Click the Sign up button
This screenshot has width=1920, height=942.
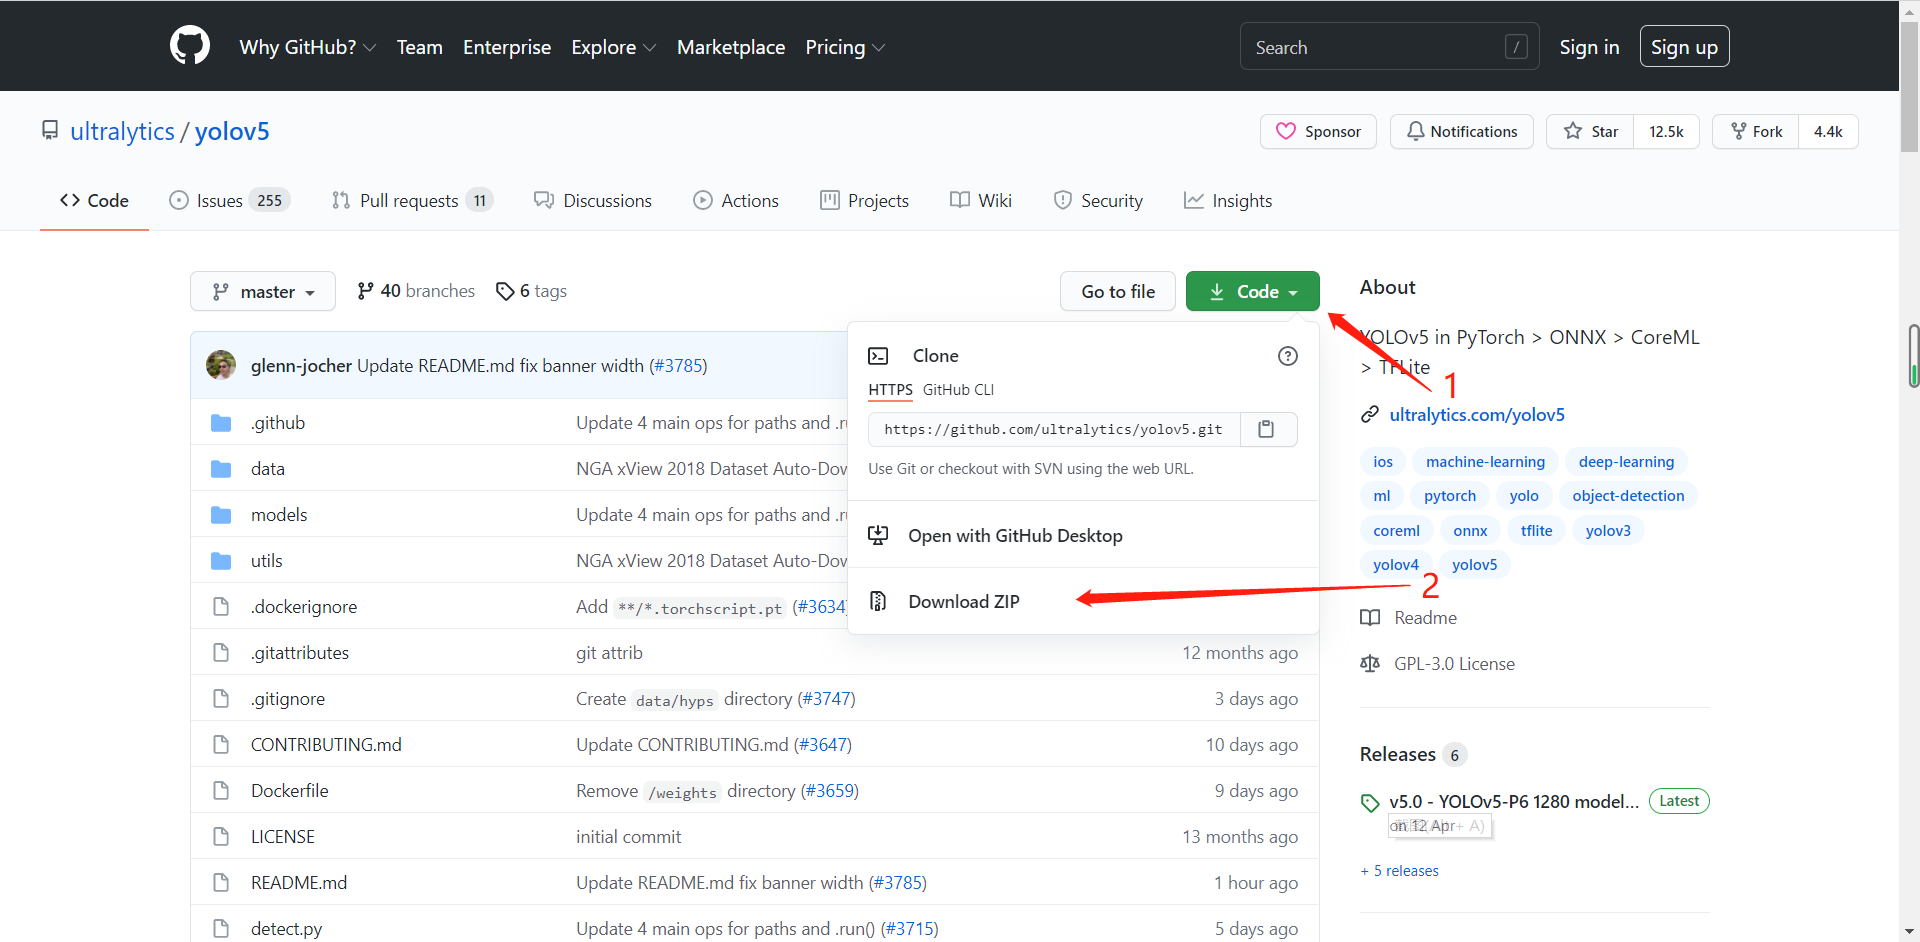(x=1684, y=47)
